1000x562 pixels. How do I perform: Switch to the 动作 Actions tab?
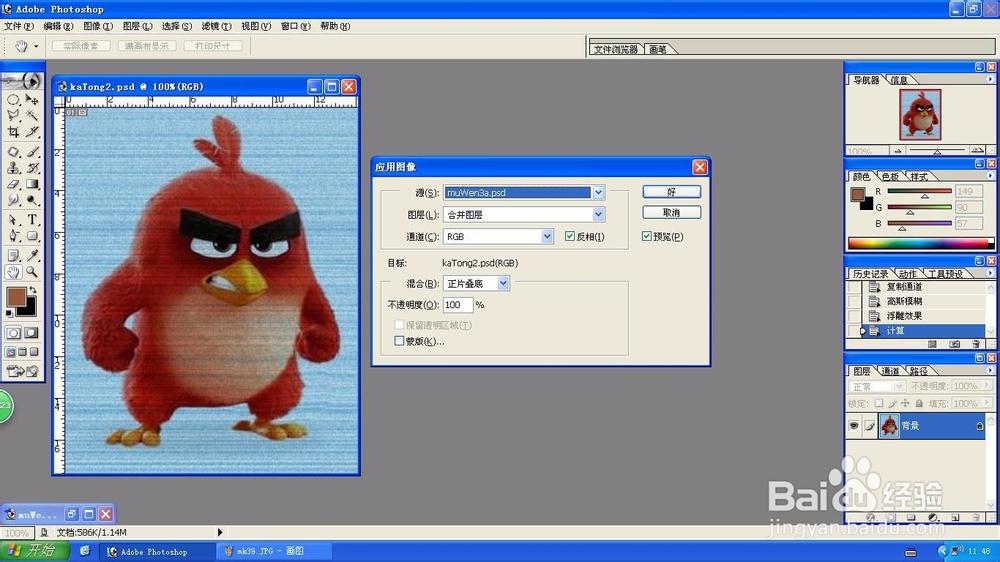coord(907,274)
